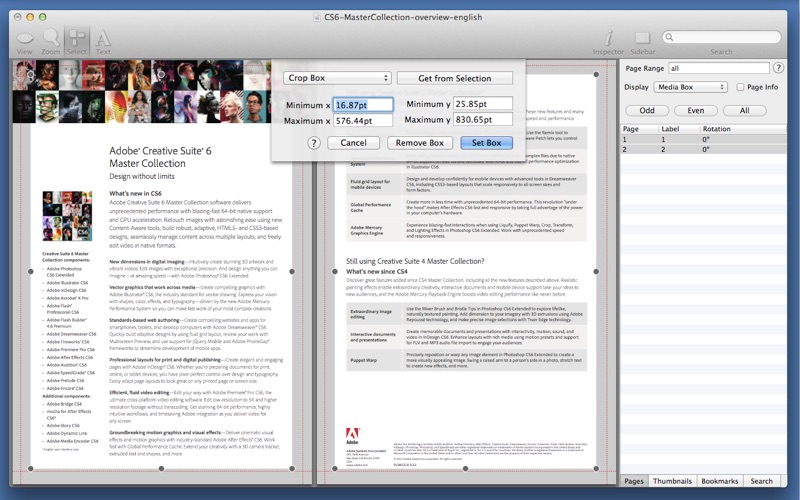The width and height of the screenshot is (800, 500).
Task: Select All pages button
Action: coord(744,110)
